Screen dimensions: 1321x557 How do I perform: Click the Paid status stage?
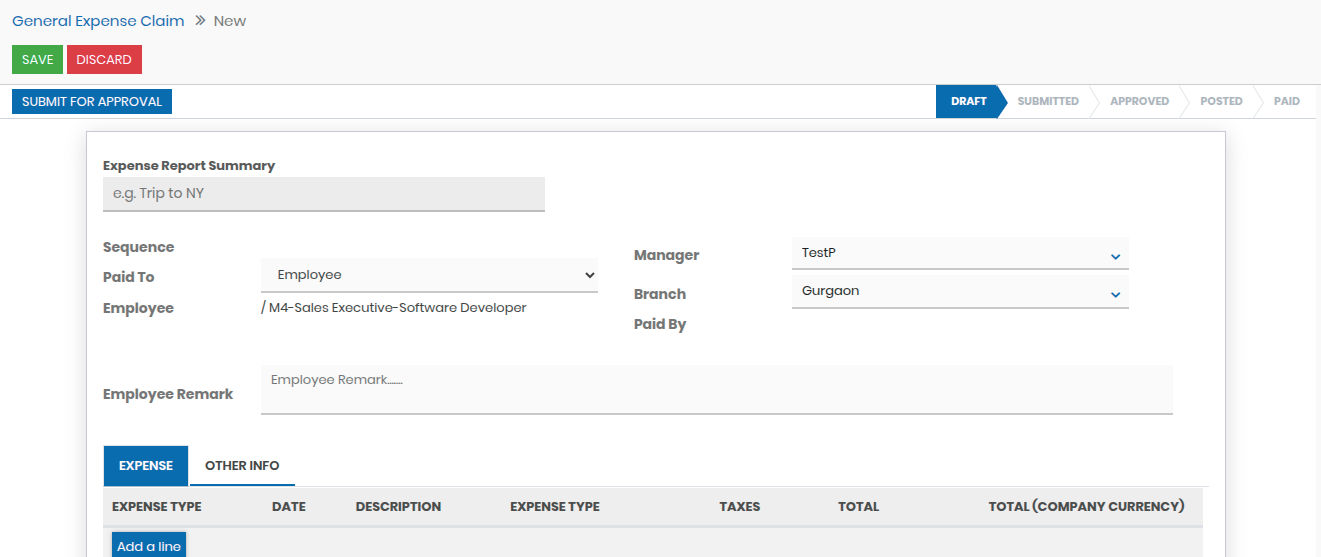(1286, 102)
